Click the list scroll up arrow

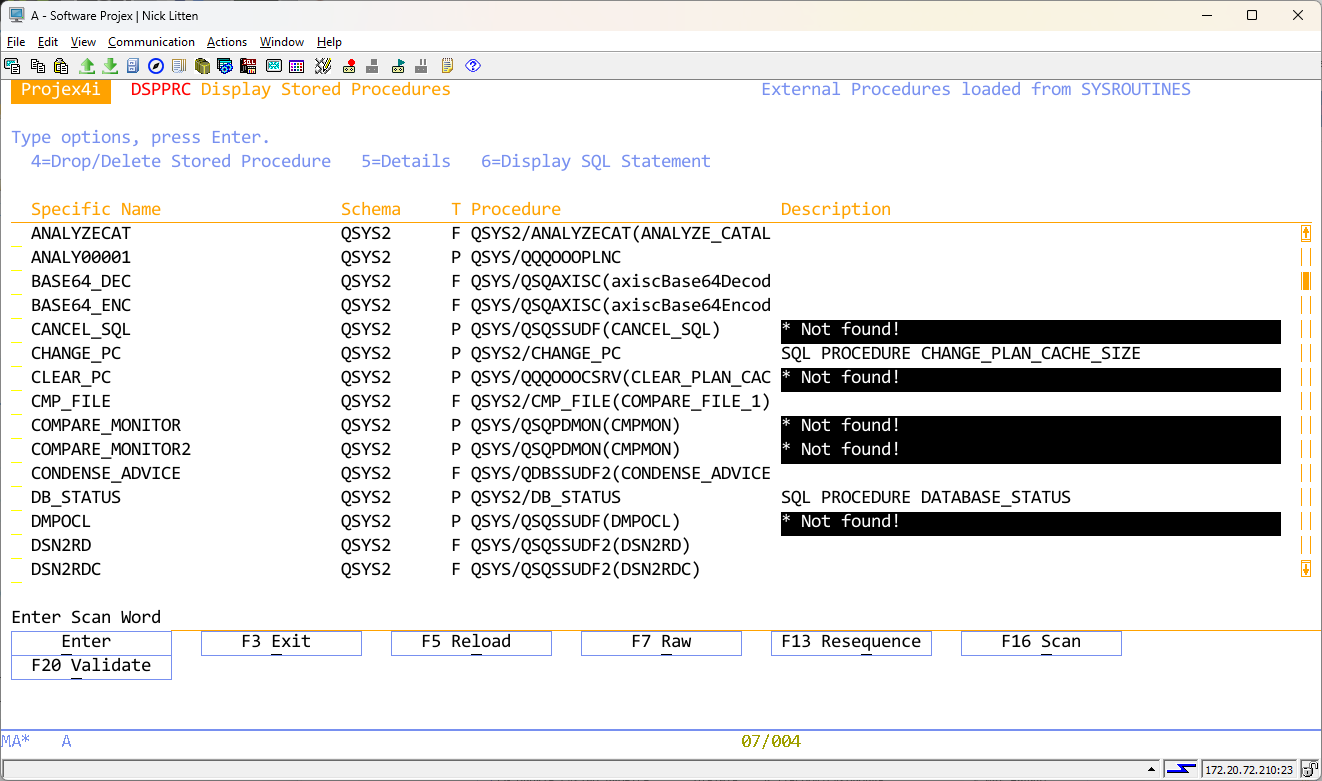click(1306, 233)
